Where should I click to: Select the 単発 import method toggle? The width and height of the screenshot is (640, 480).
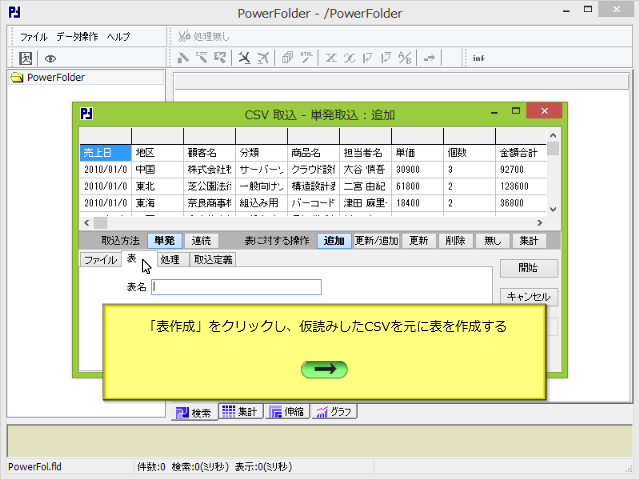164,240
